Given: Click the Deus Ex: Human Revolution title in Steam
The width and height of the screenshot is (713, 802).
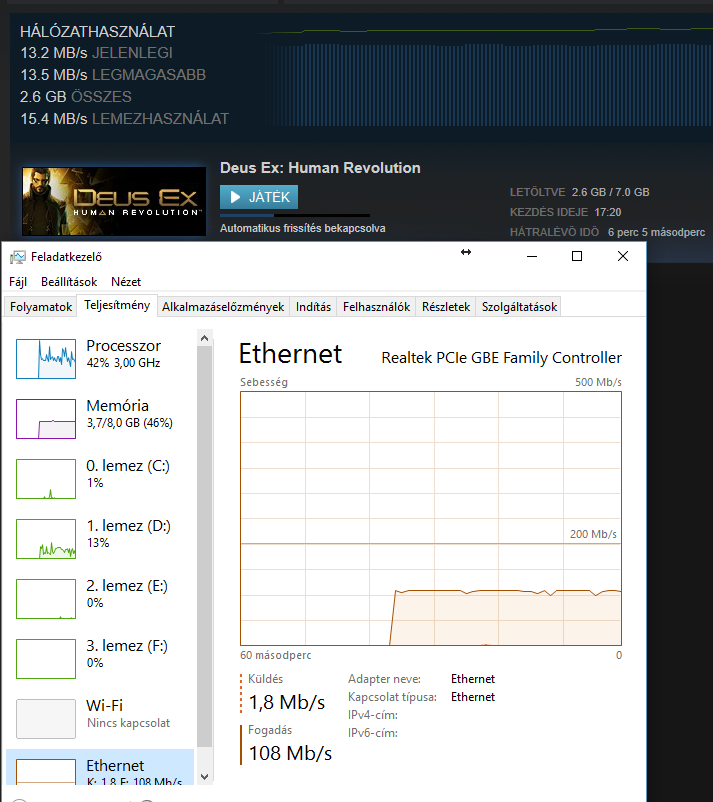Looking at the screenshot, I should click(x=320, y=168).
